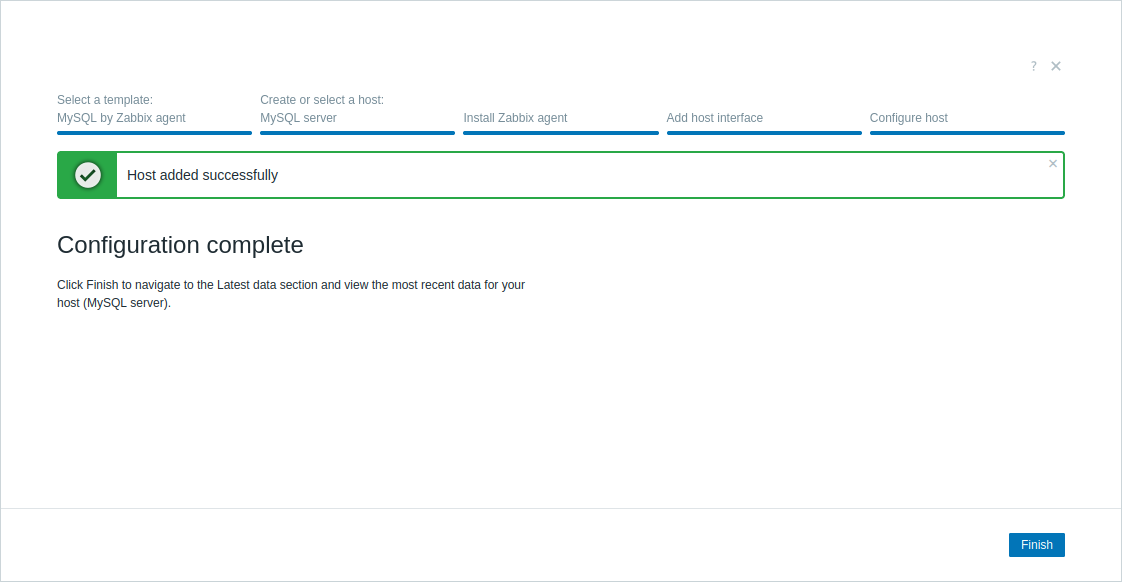Click the 'Host added successfully' text

(203, 175)
